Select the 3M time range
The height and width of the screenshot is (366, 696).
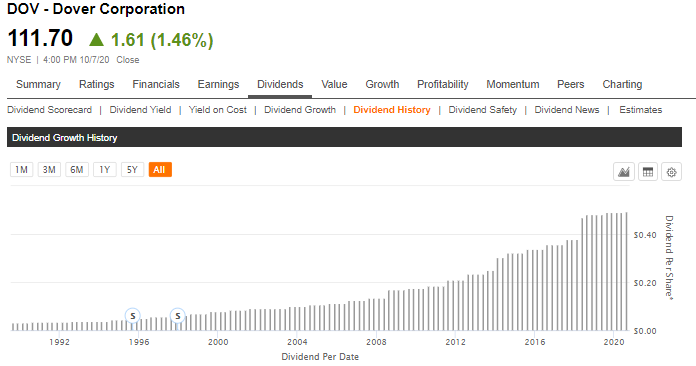click(49, 169)
